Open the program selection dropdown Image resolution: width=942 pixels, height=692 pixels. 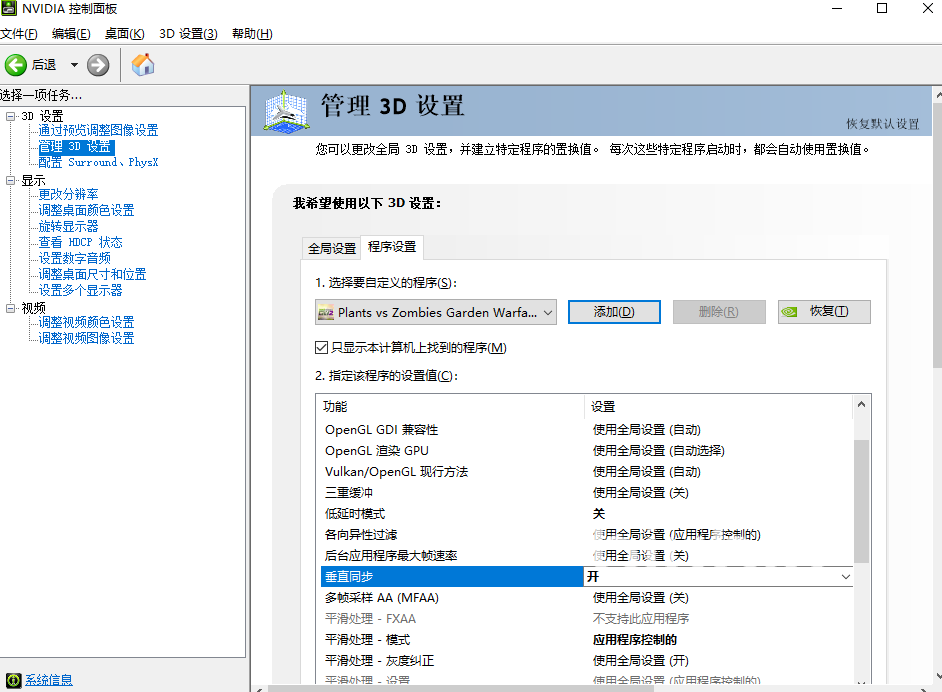(x=548, y=312)
